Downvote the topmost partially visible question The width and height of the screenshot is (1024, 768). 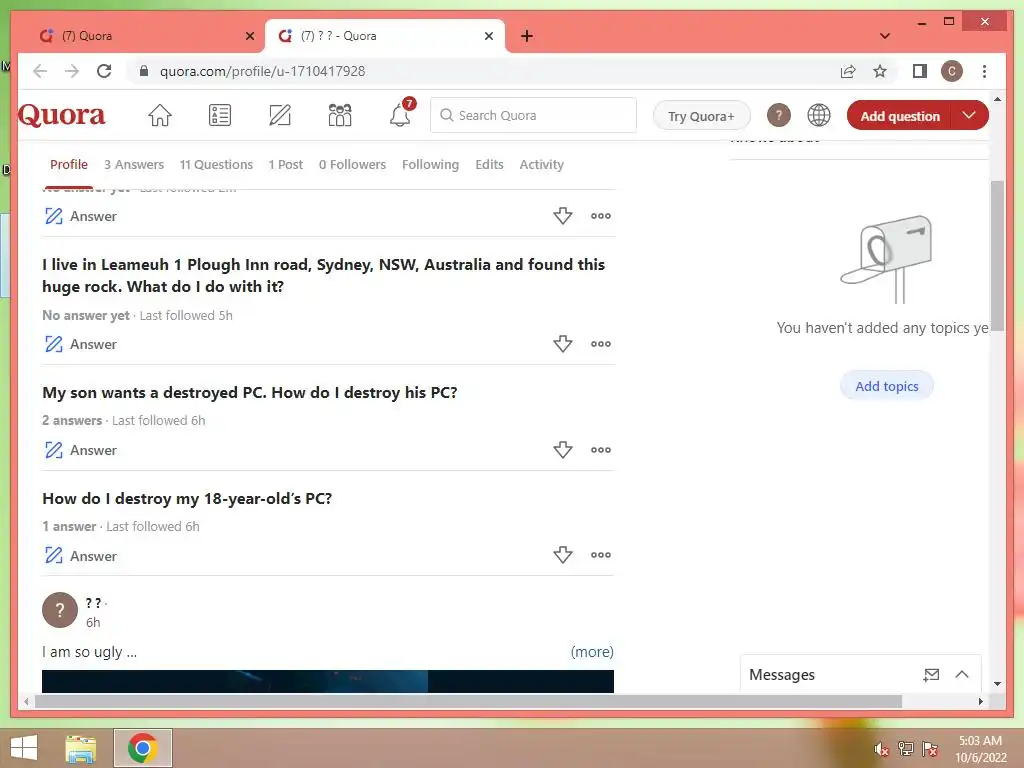(562, 216)
